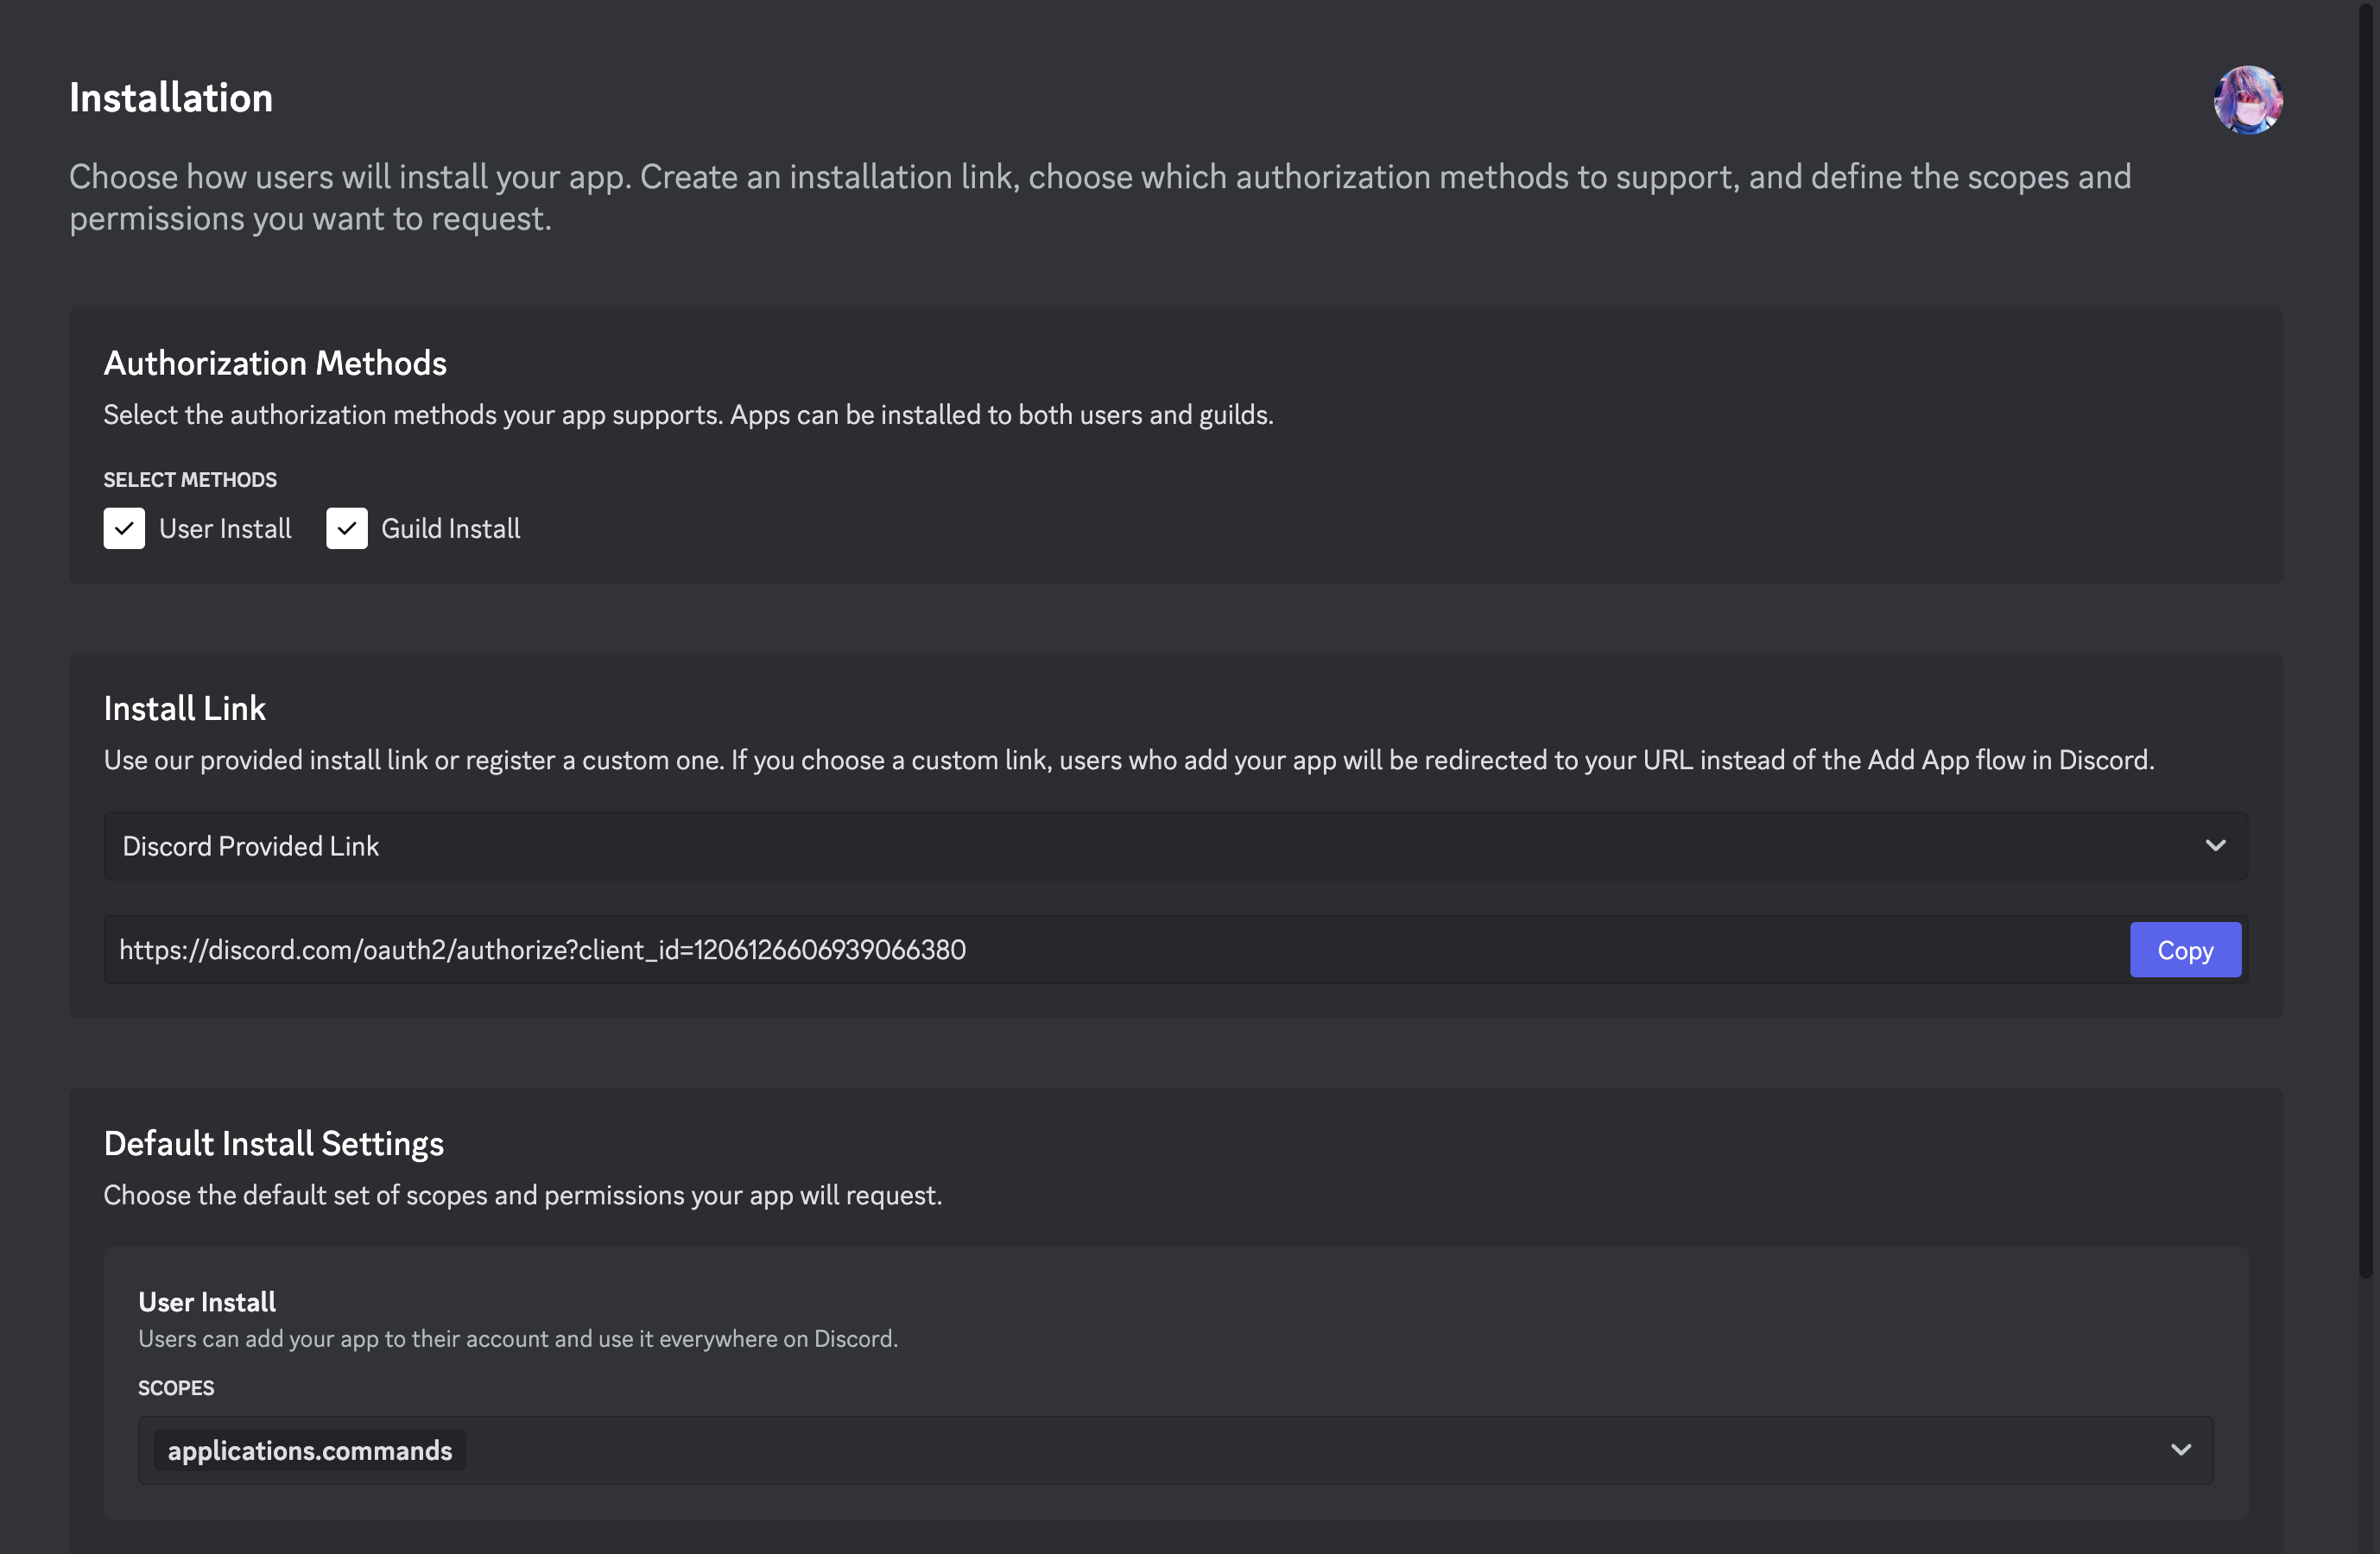Screen dimensions: 2380x1554
Task: Click the Installation page heading
Action: pyautogui.click(x=171, y=98)
